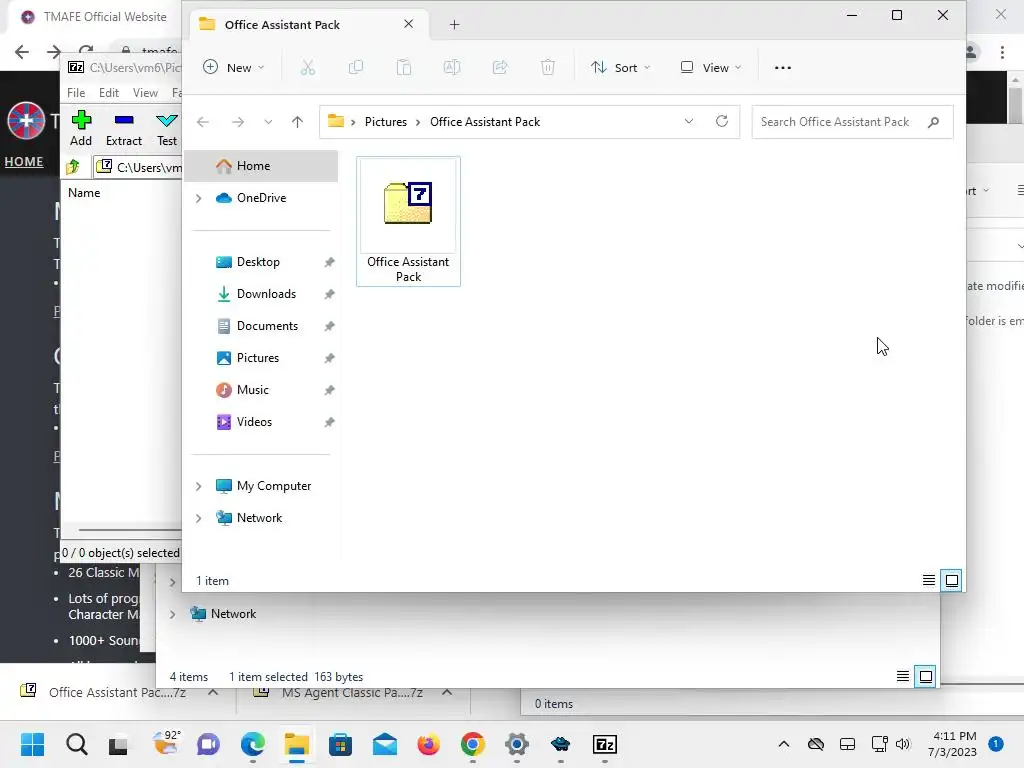Click the Share icon in Explorer toolbar
Viewport: 1024px width, 768px height.
point(500,67)
